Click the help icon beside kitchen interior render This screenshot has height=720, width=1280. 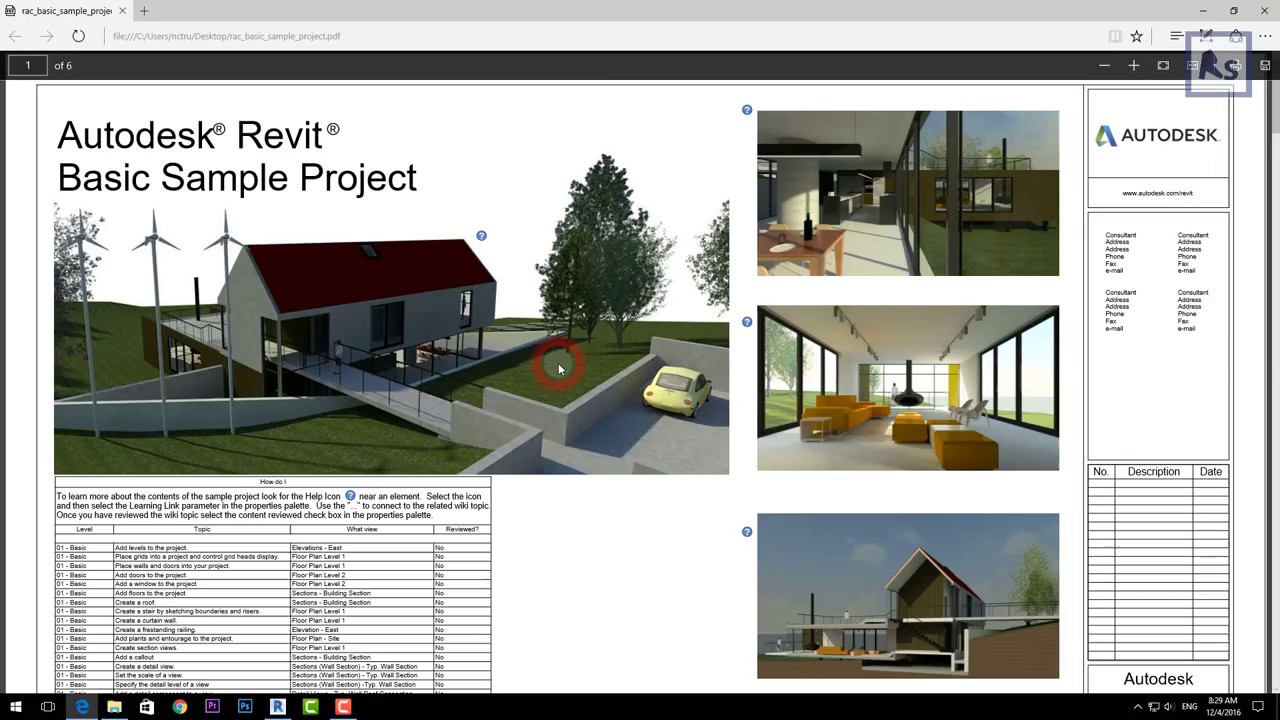[x=747, y=110]
